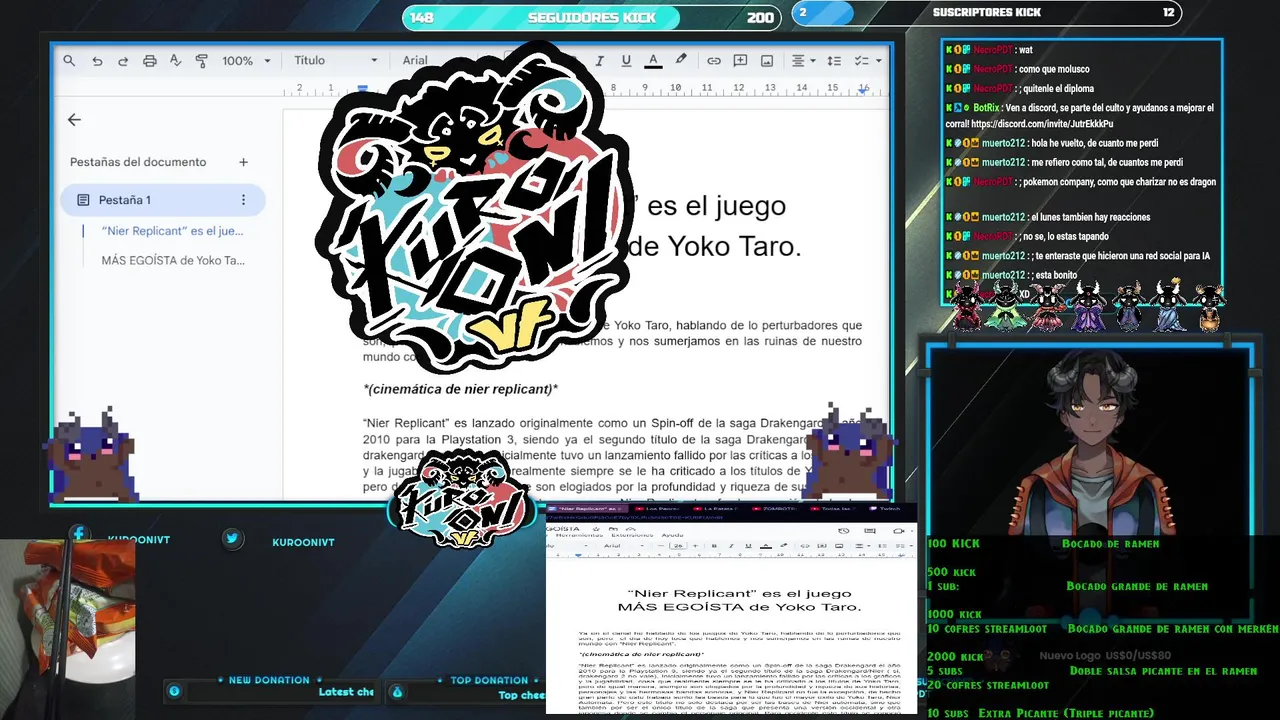Click the font size field showing 26

(678, 546)
